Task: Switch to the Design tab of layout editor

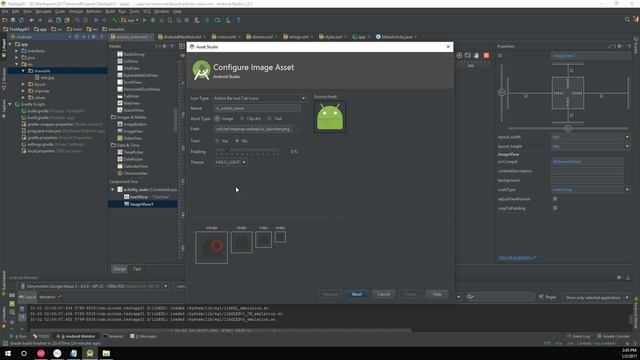Action: coord(120,269)
